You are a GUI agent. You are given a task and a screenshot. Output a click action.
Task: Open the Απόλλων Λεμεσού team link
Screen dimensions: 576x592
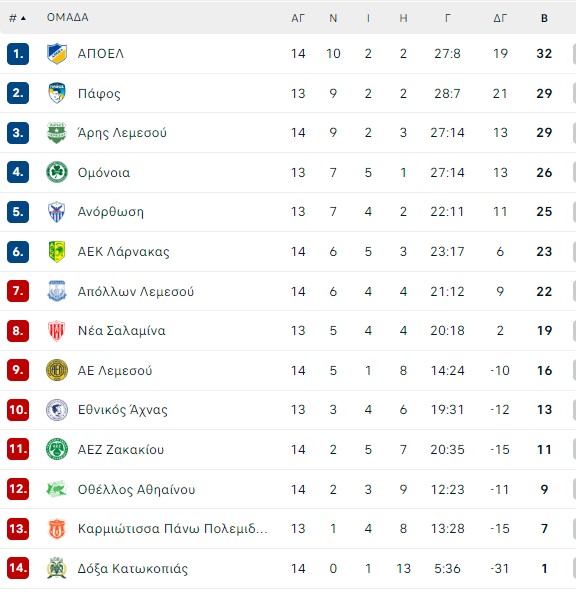click(x=136, y=291)
